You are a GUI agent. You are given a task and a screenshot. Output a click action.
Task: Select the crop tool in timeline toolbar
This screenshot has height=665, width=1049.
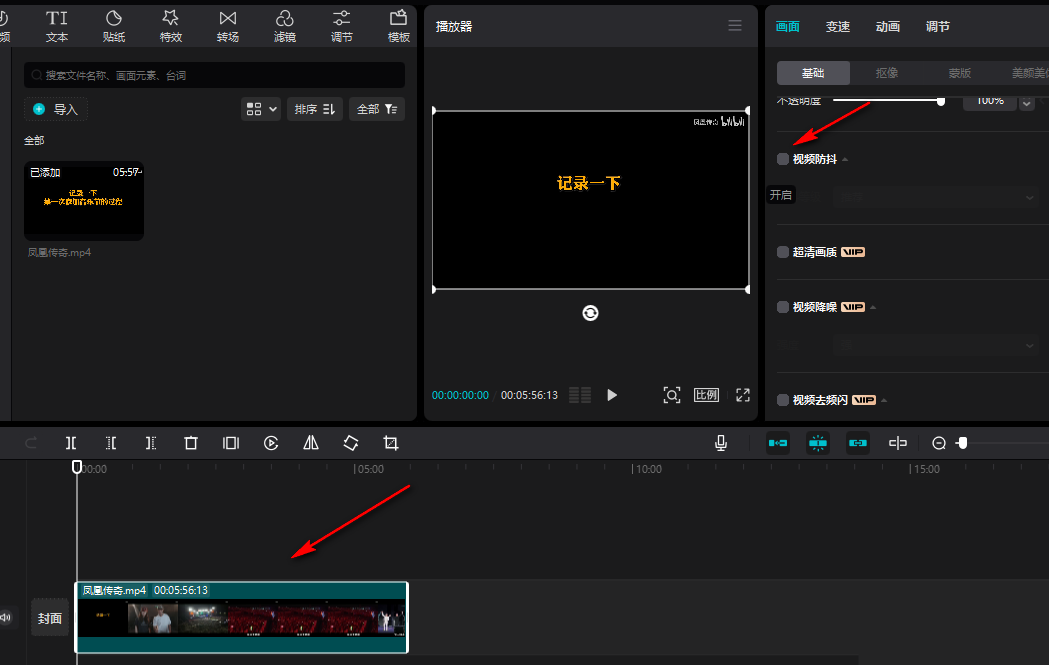(391, 443)
